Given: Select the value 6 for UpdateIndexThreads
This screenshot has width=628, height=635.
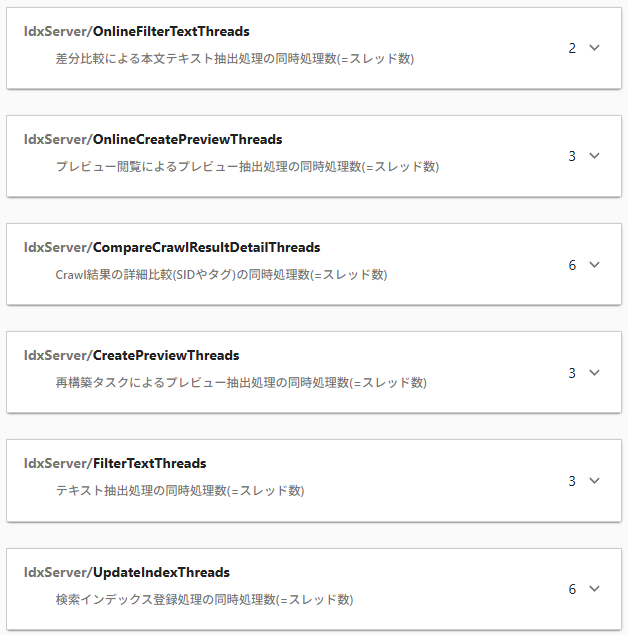Looking at the screenshot, I should coord(572,589).
